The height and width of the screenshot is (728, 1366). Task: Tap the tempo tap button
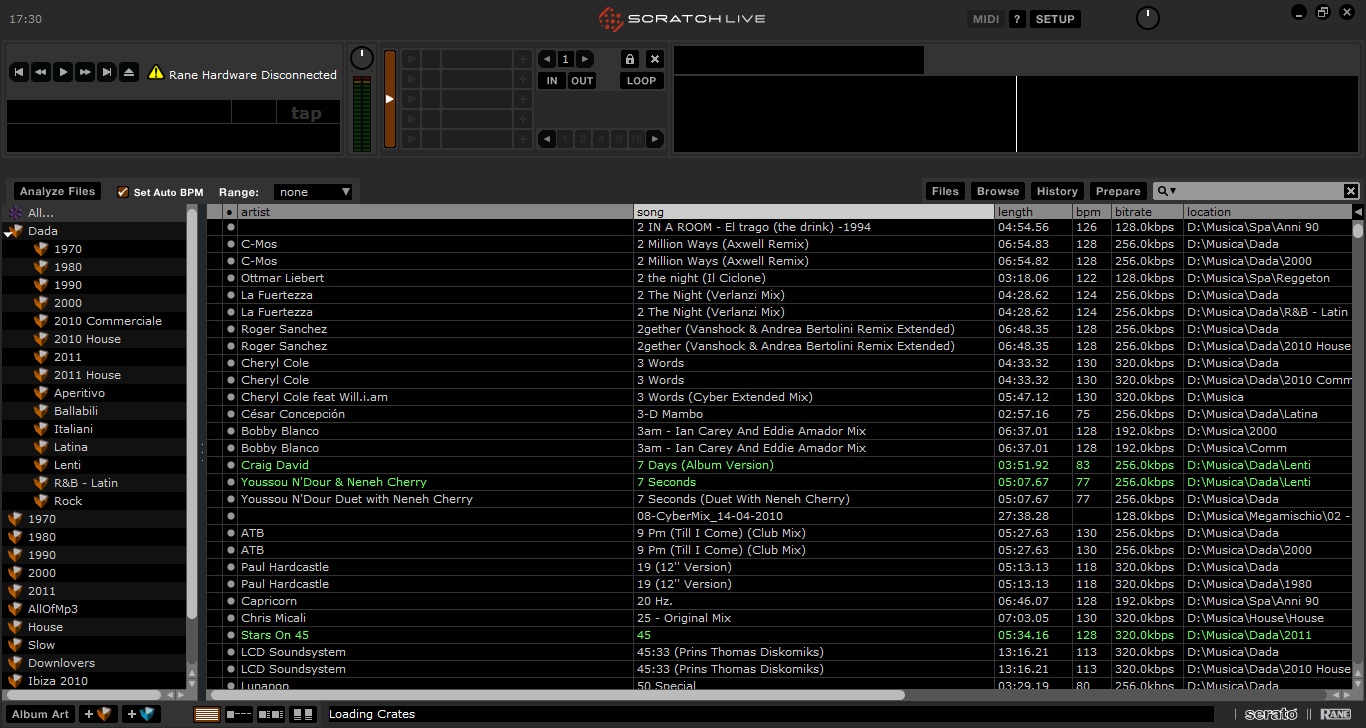pyautogui.click(x=306, y=113)
